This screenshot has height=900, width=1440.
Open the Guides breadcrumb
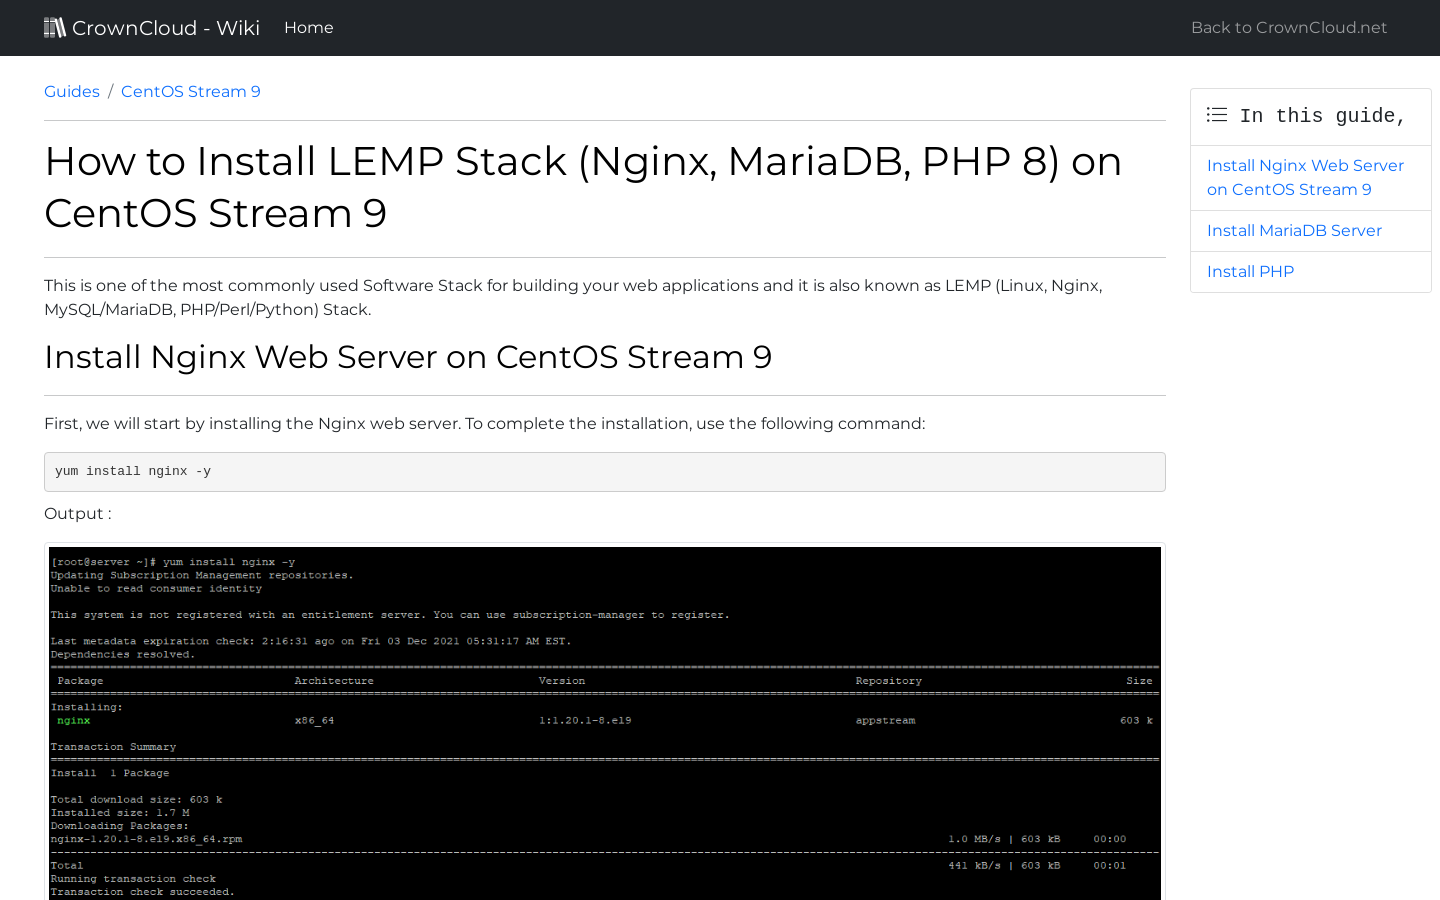point(72,91)
